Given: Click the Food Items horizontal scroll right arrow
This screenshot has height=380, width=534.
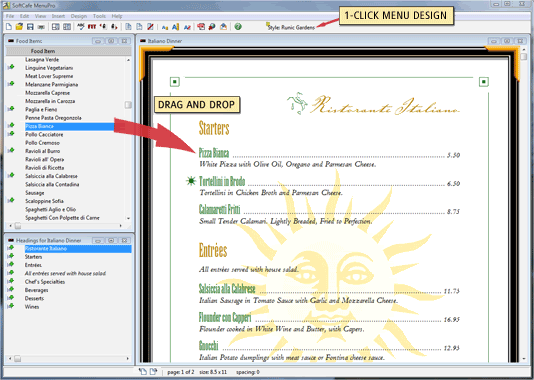Looking at the screenshot, I should click(121, 226).
